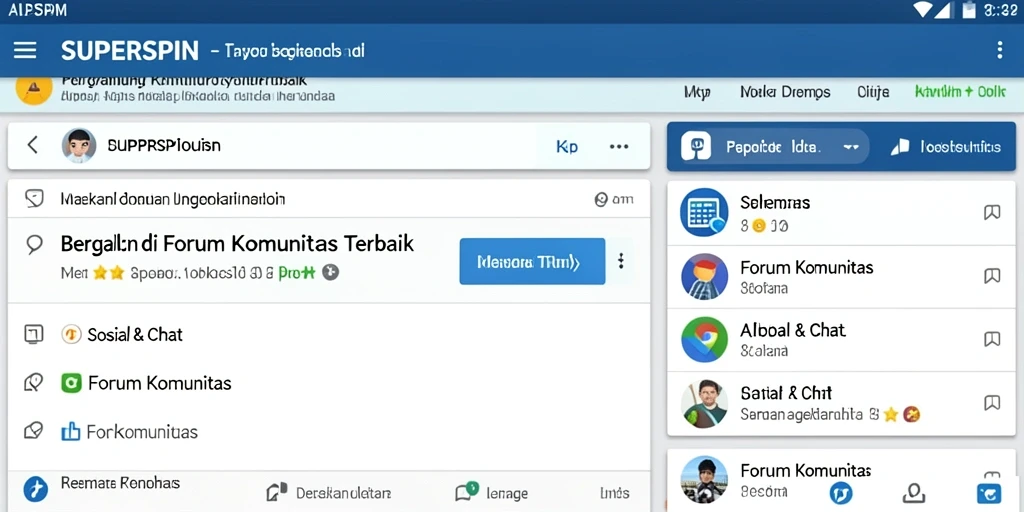Expand the Pepoitde Idte dropdown
Image resolution: width=1024 pixels, height=512 pixels.
click(x=776, y=147)
